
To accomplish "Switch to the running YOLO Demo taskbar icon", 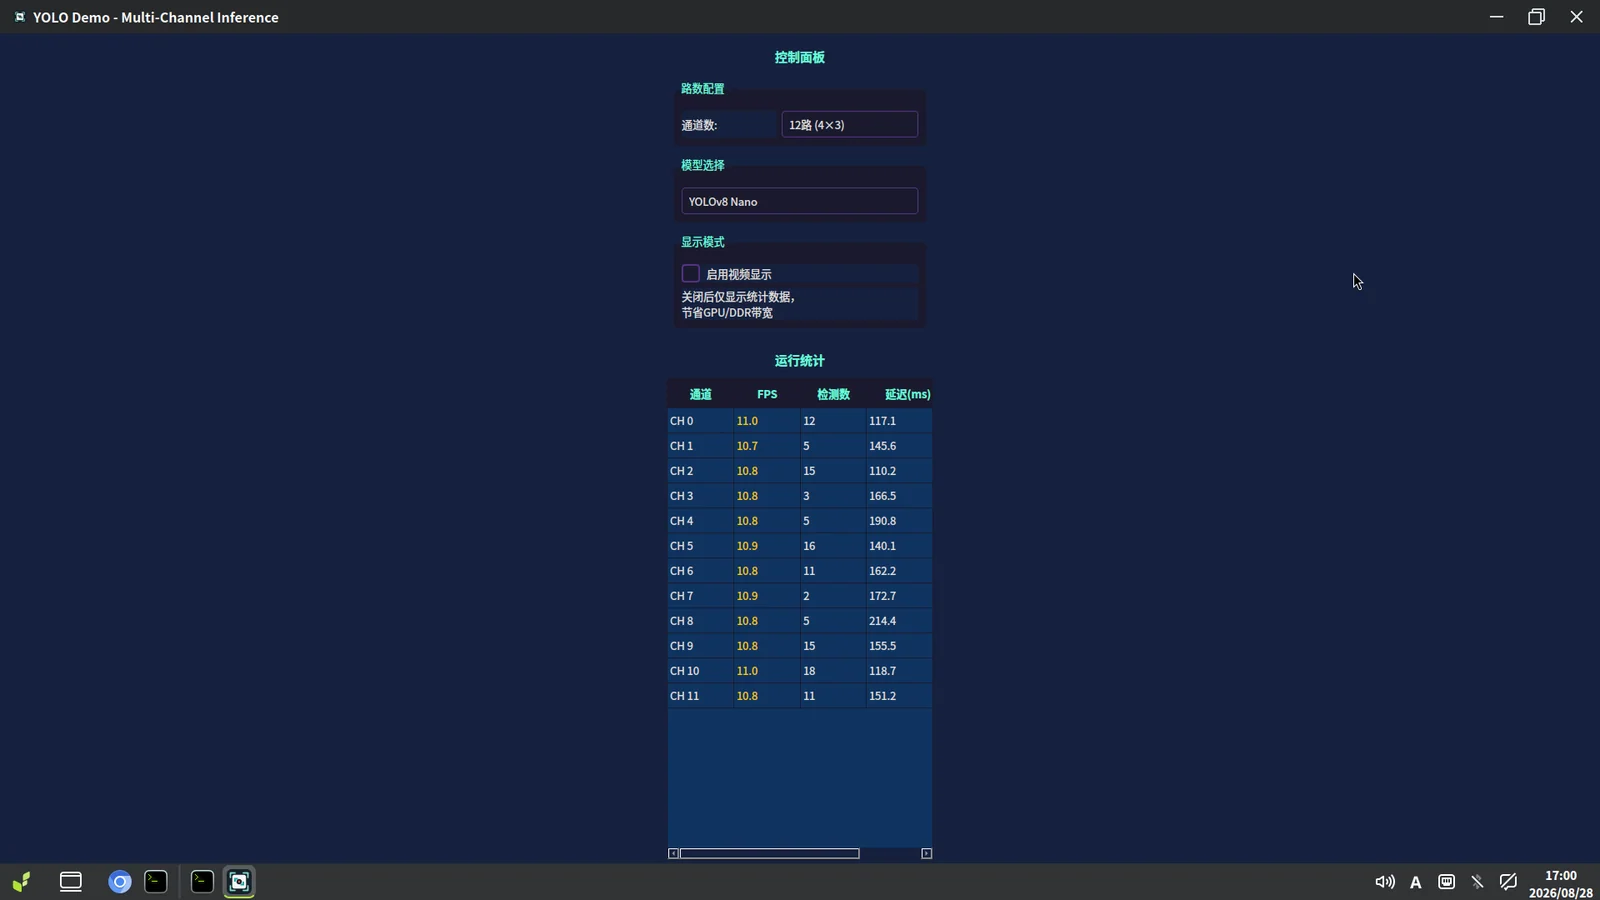I will point(239,882).
